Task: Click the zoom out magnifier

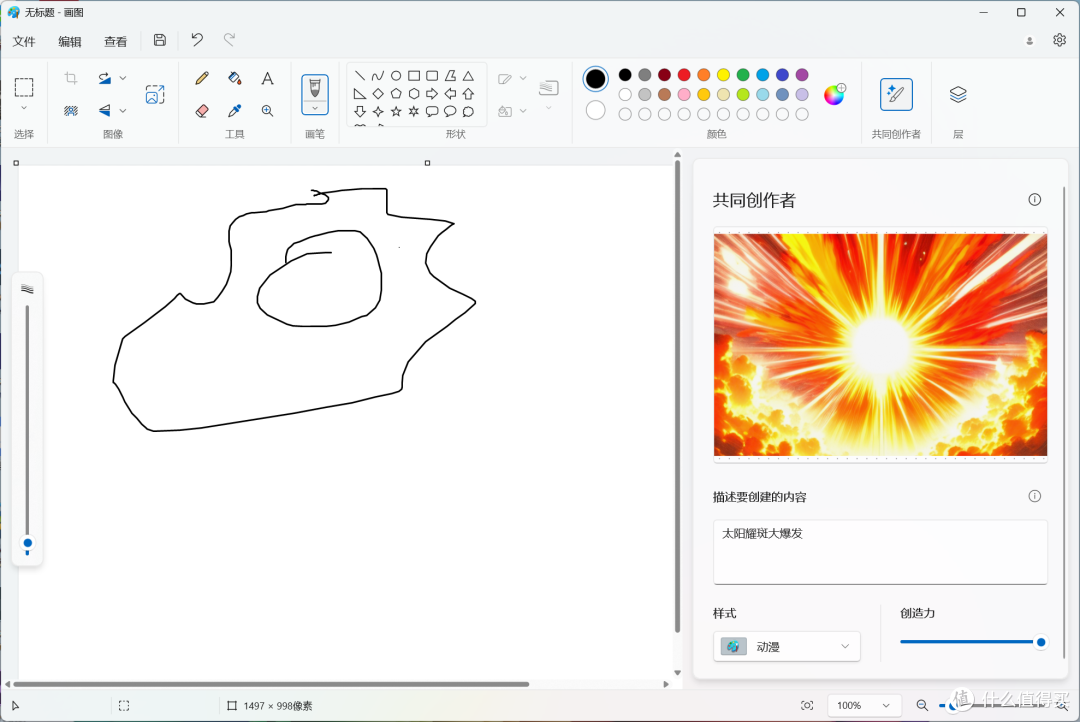Action: pyautogui.click(x=922, y=705)
